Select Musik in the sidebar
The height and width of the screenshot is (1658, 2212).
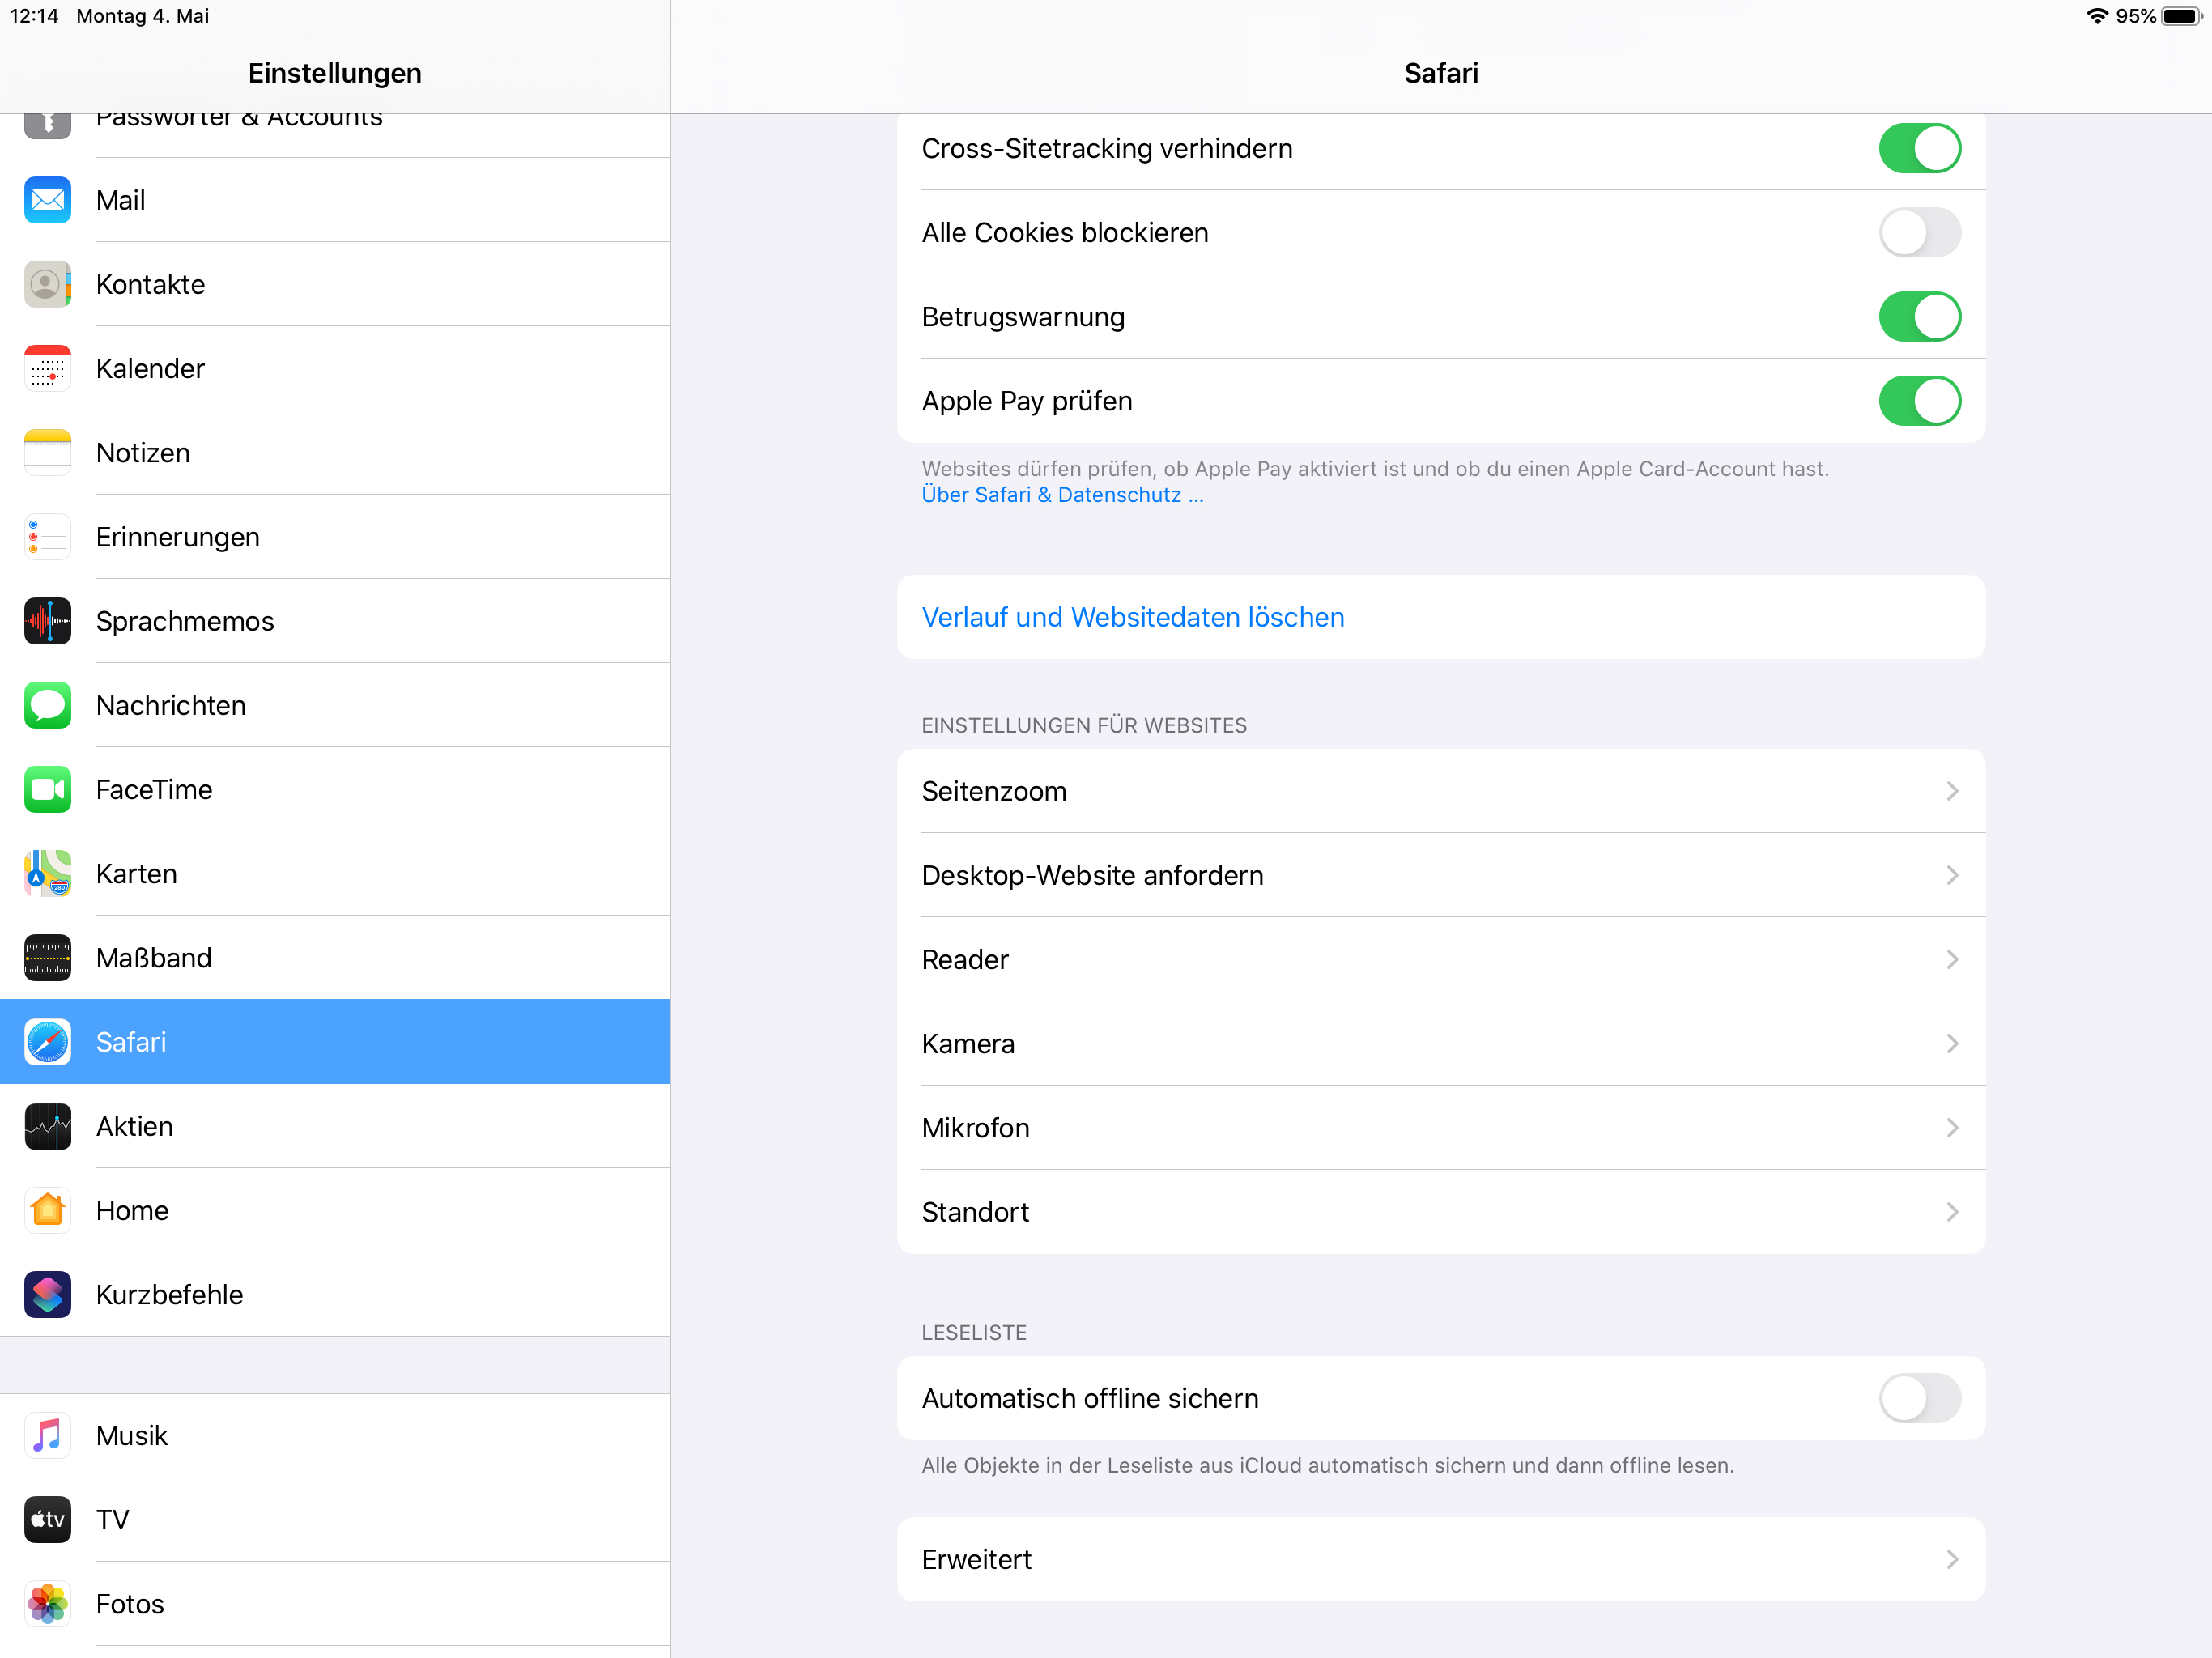point(335,1435)
